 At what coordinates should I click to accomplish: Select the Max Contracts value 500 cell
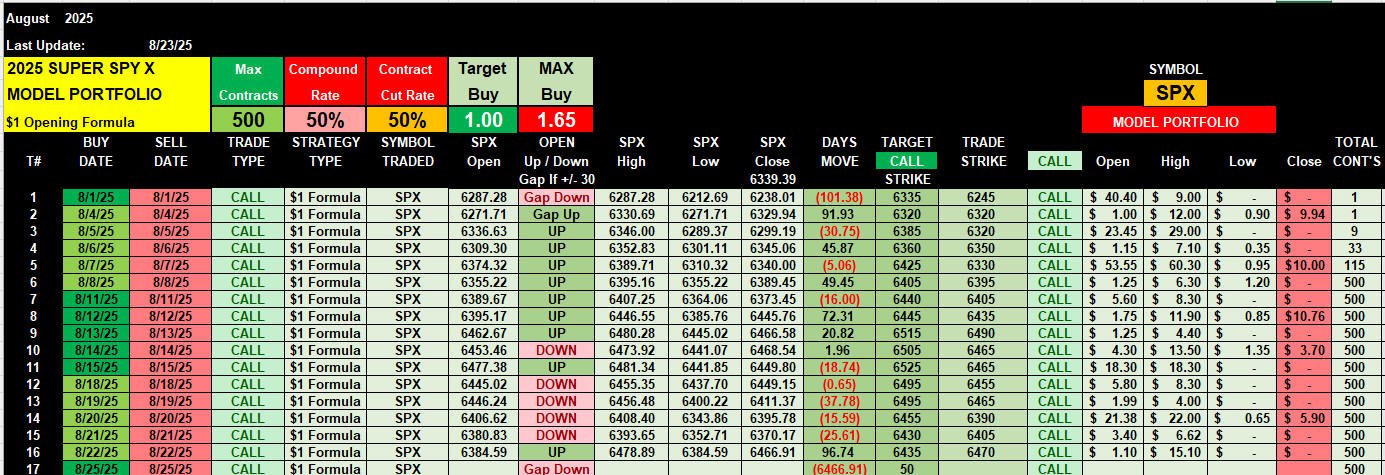pos(248,119)
